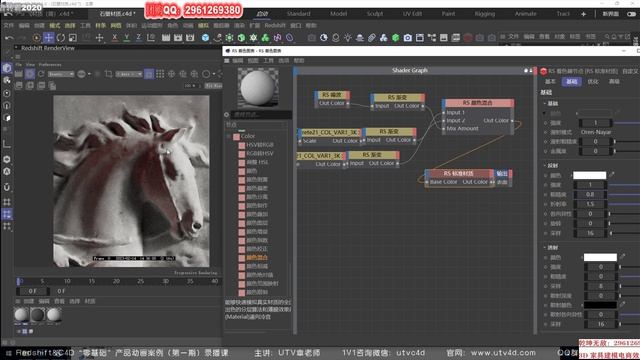Switch to the Sculpt layout tab
The width and height of the screenshot is (640, 360).
coord(375,14)
